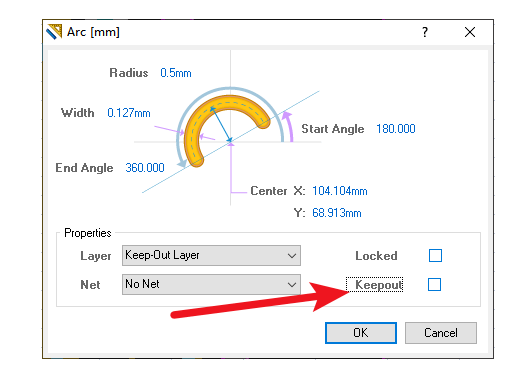This screenshot has height=376, width=530.
Task: Select the No Net combo box
Action: [x=211, y=284]
